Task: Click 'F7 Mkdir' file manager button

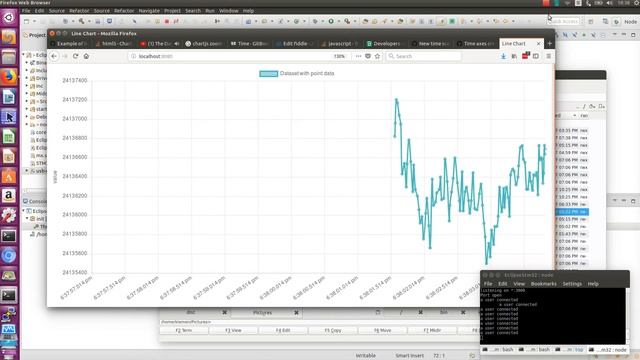Action: click(x=432, y=330)
